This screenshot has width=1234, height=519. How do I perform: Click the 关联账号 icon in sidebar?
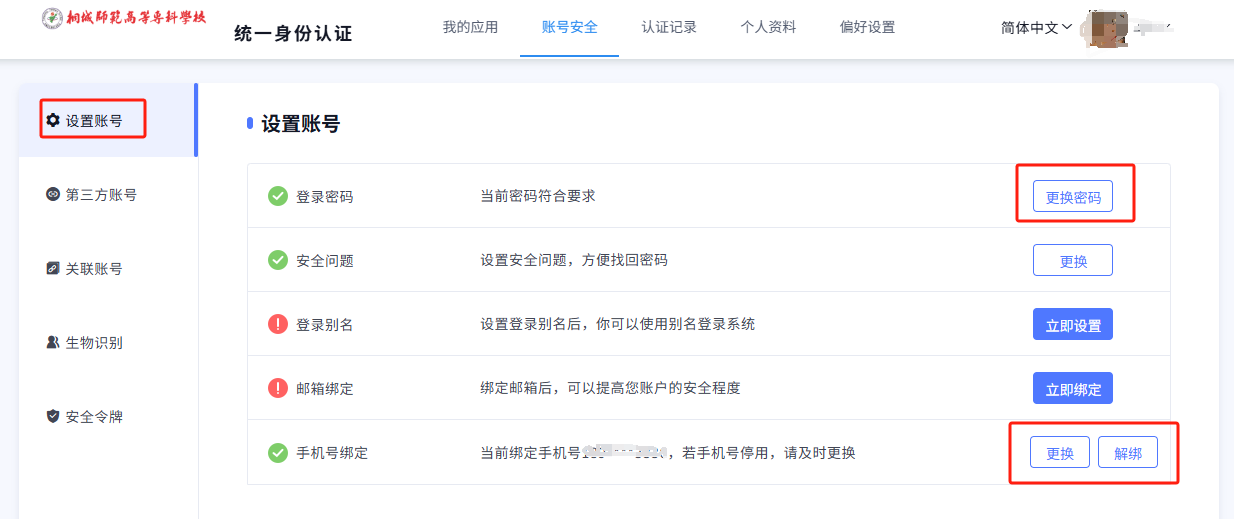point(53,269)
